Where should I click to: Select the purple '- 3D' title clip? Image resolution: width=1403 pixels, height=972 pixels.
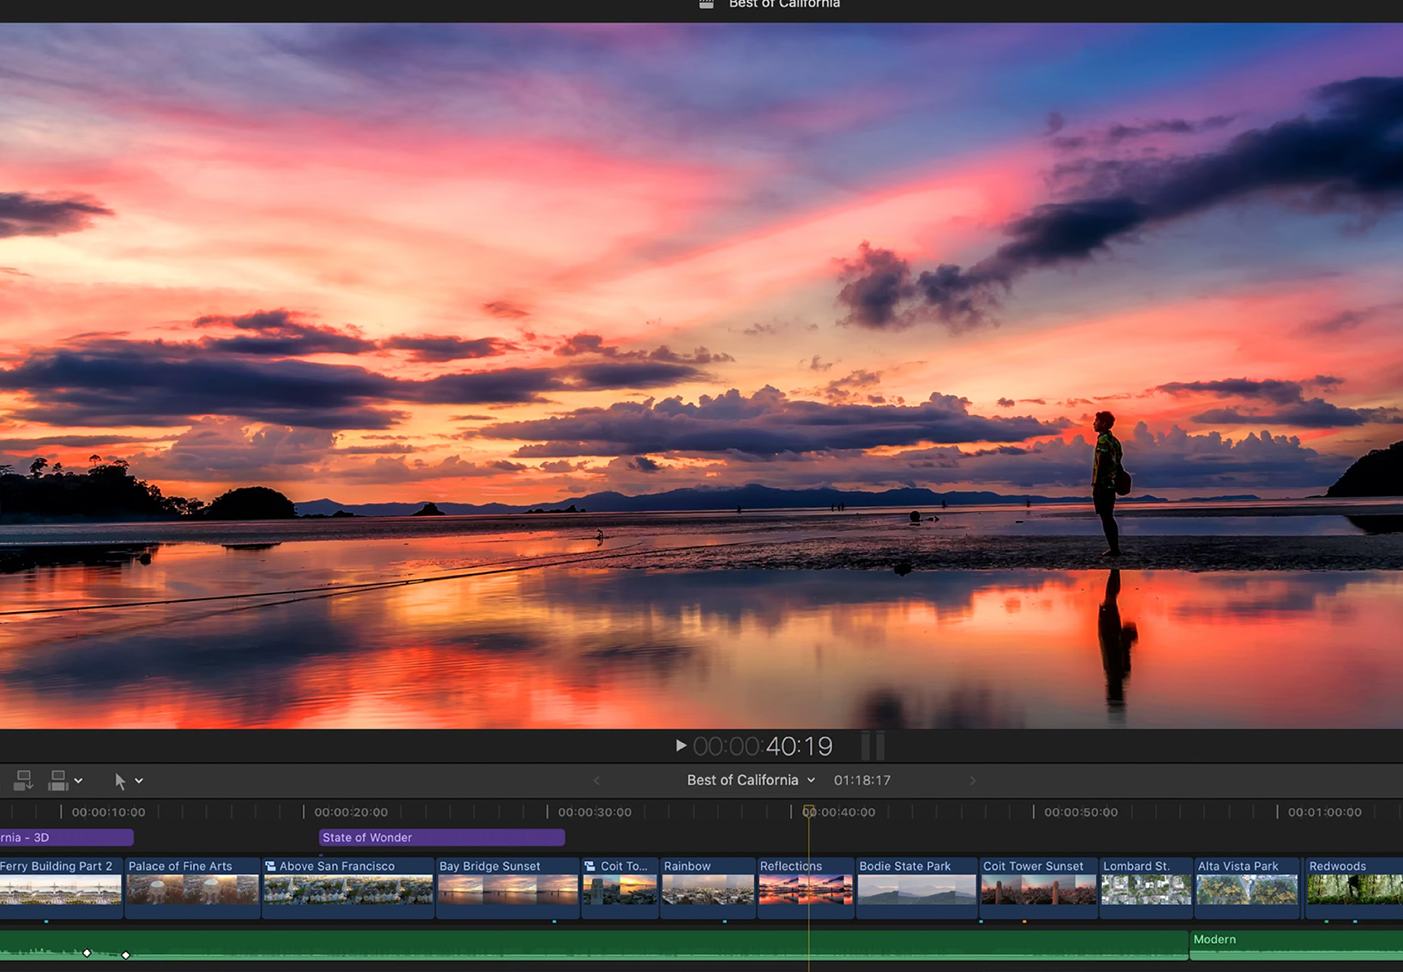tap(66, 837)
